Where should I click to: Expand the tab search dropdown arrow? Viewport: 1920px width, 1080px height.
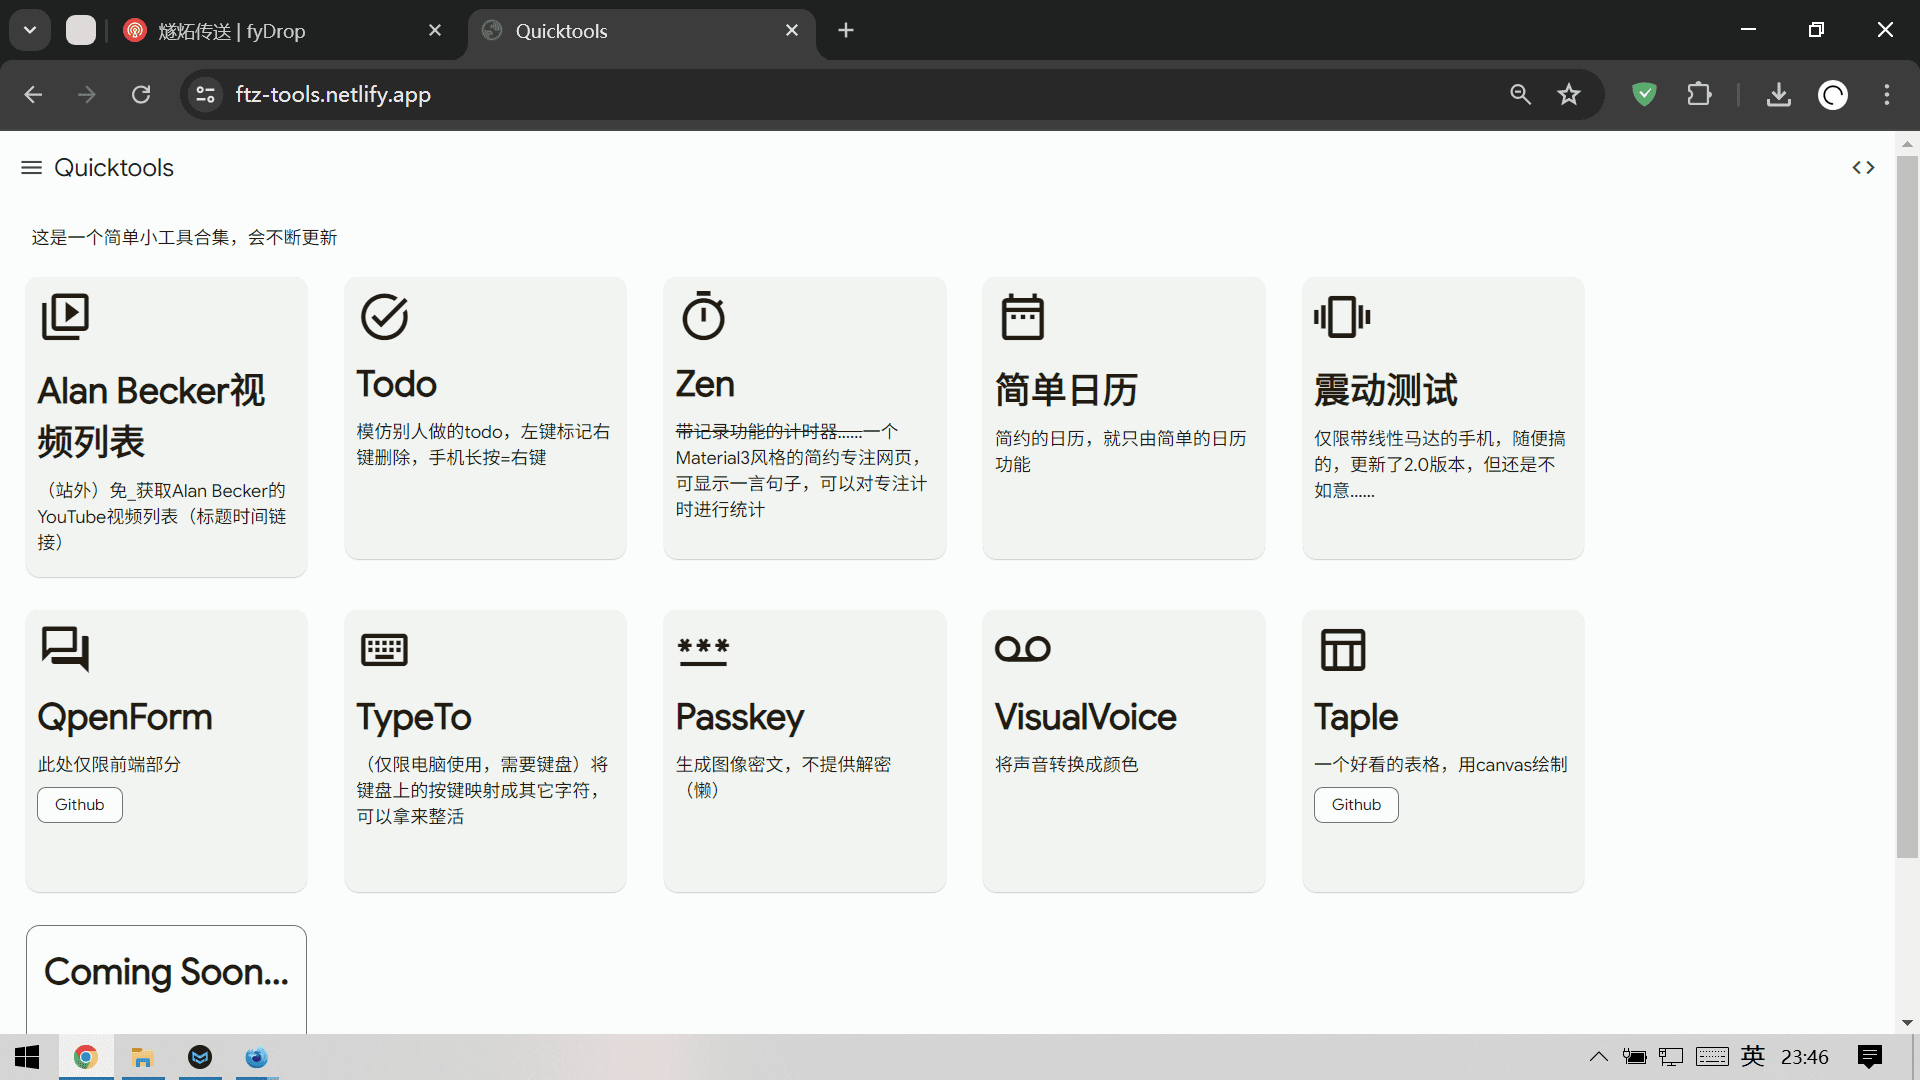tap(30, 31)
